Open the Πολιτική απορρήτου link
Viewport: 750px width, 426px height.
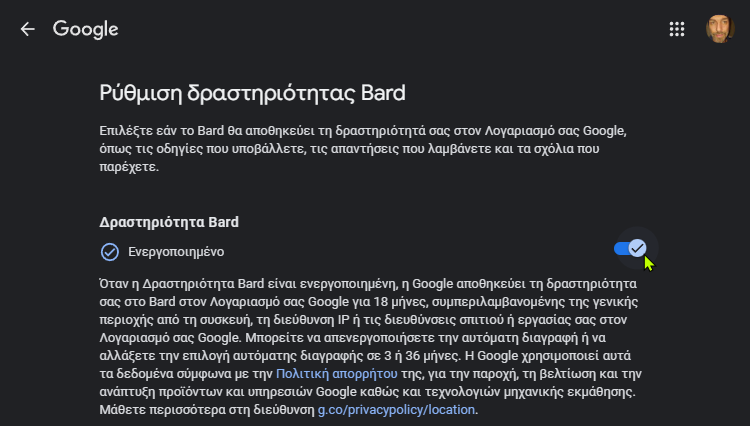pyautogui.click(x=337, y=373)
